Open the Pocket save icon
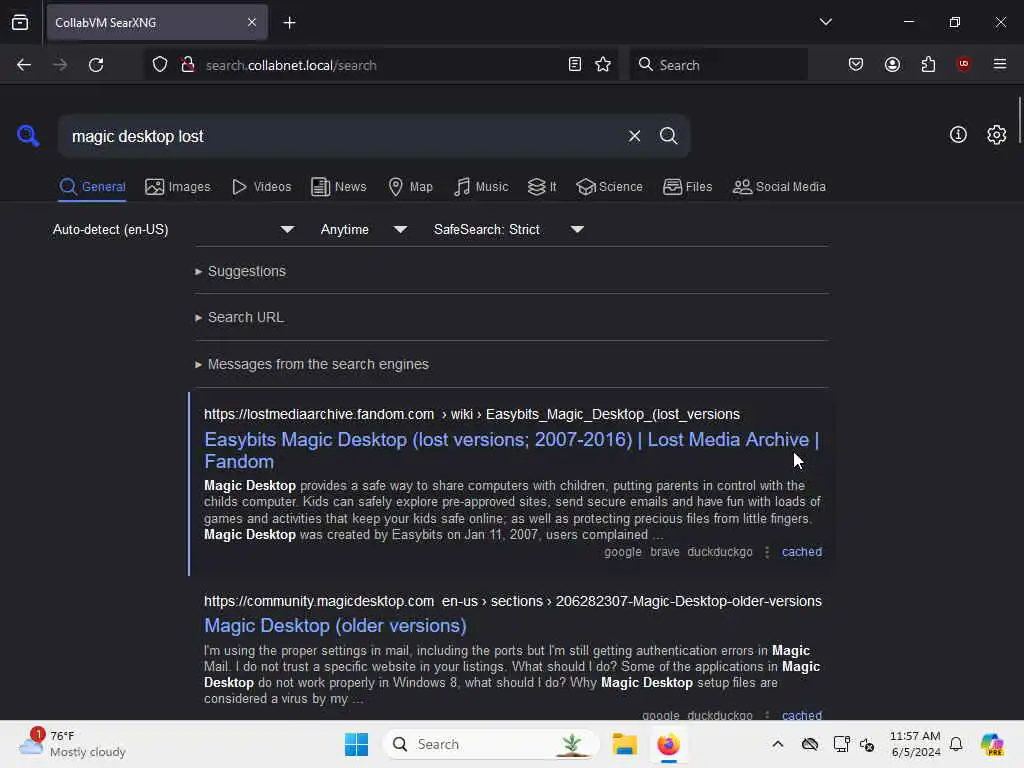 [x=856, y=65]
